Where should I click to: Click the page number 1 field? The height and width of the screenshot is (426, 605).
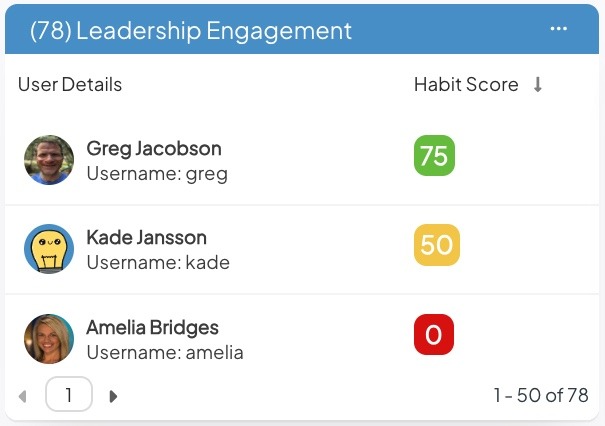(x=69, y=395)
